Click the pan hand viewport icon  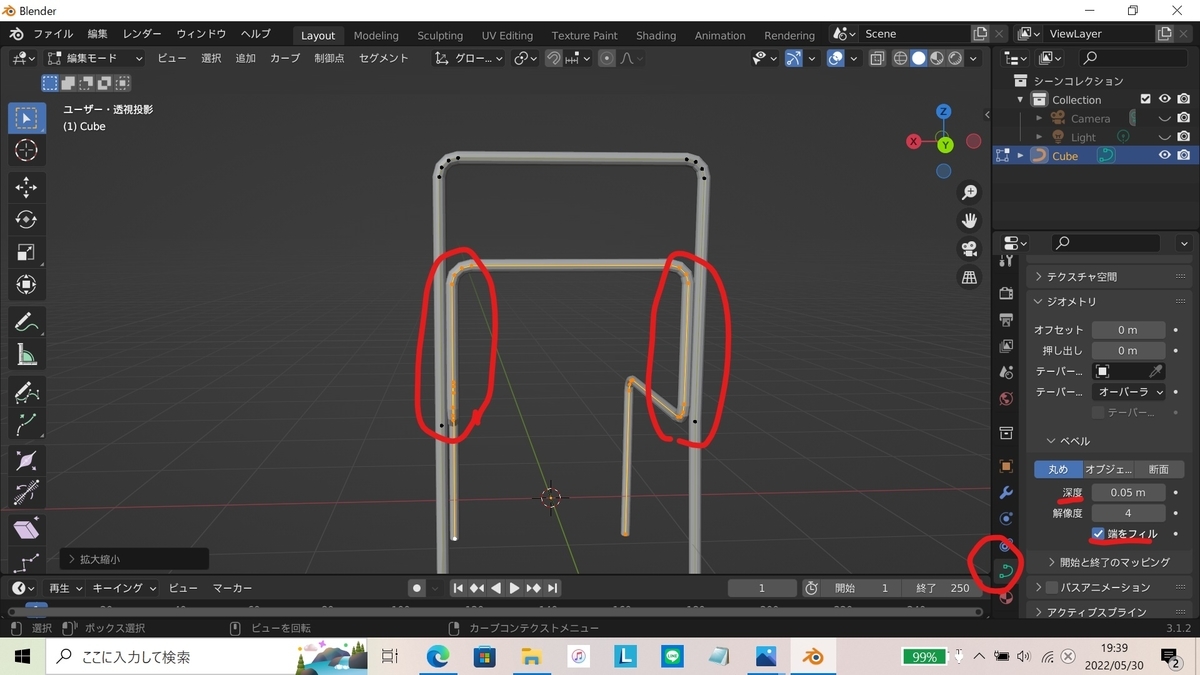point(969,220)
